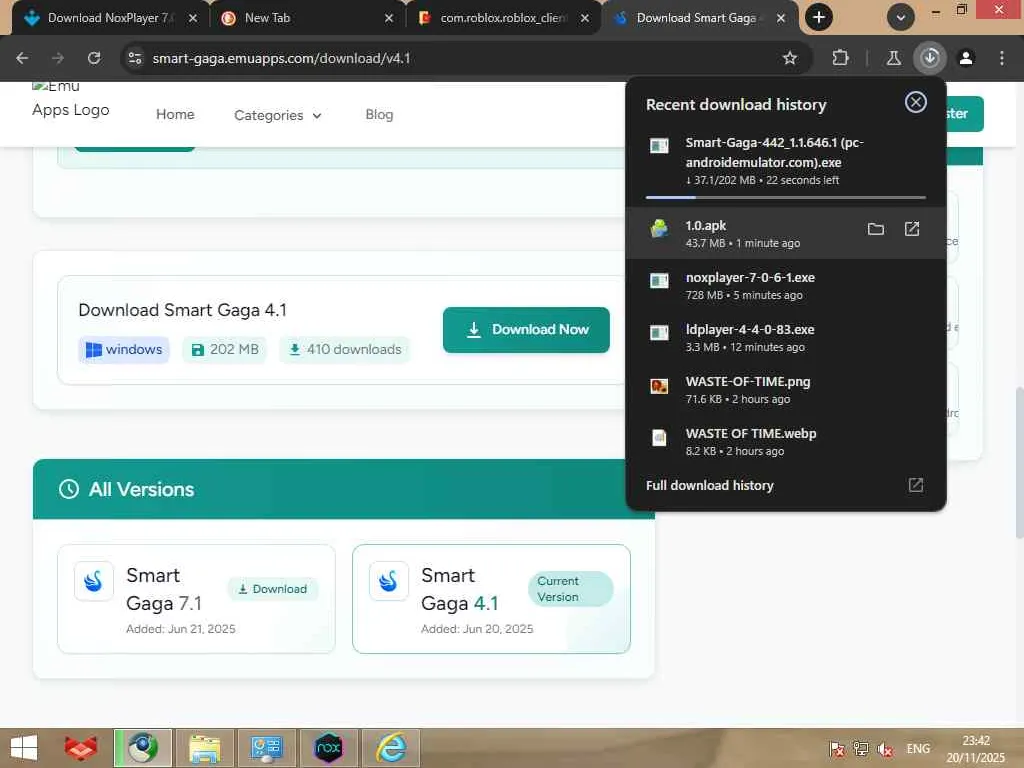Launch Nox from the taskbar

(x=328, y=748)
